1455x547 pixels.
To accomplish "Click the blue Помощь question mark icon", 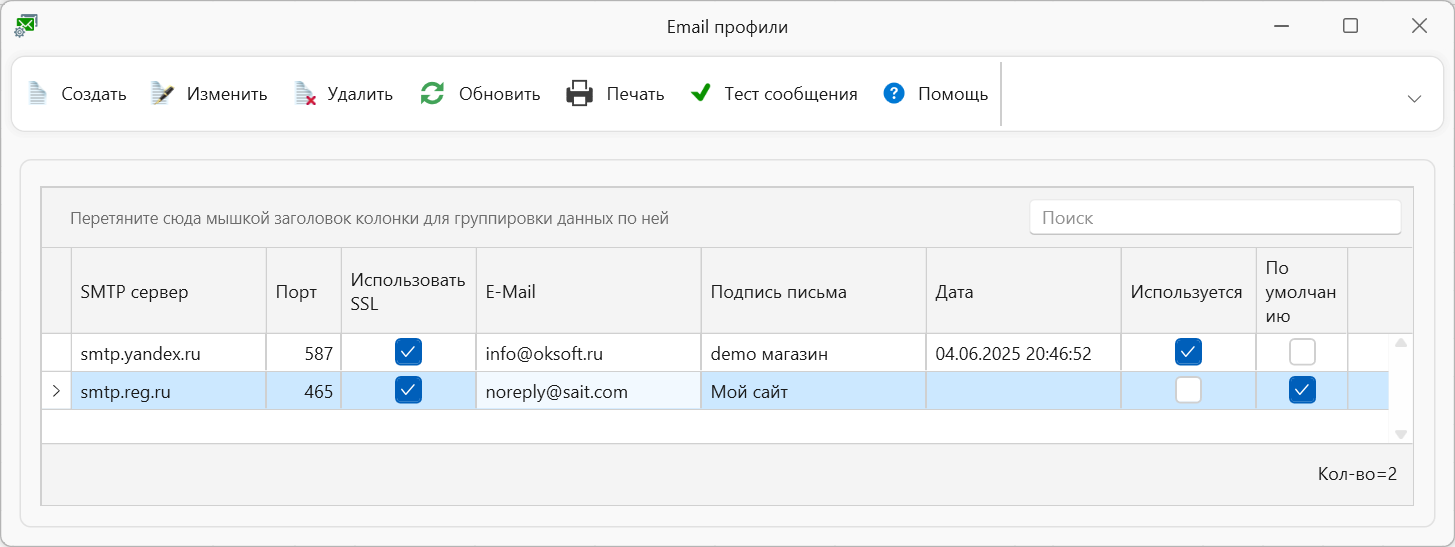I will point(894,94).
